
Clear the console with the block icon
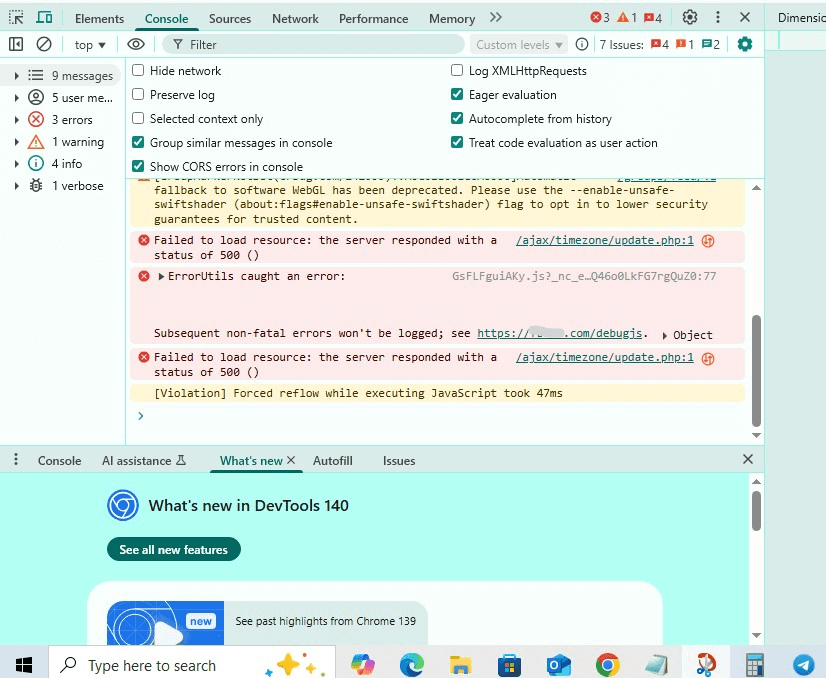[x=44, y=44]
